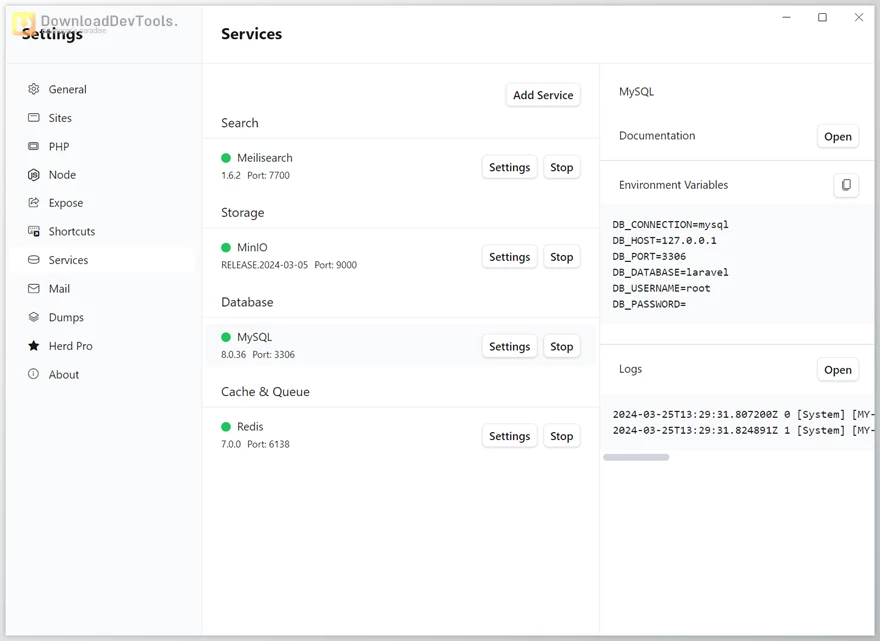
Task: Click the DB_USERNAME=root line
Action: (x=661, y=288)
